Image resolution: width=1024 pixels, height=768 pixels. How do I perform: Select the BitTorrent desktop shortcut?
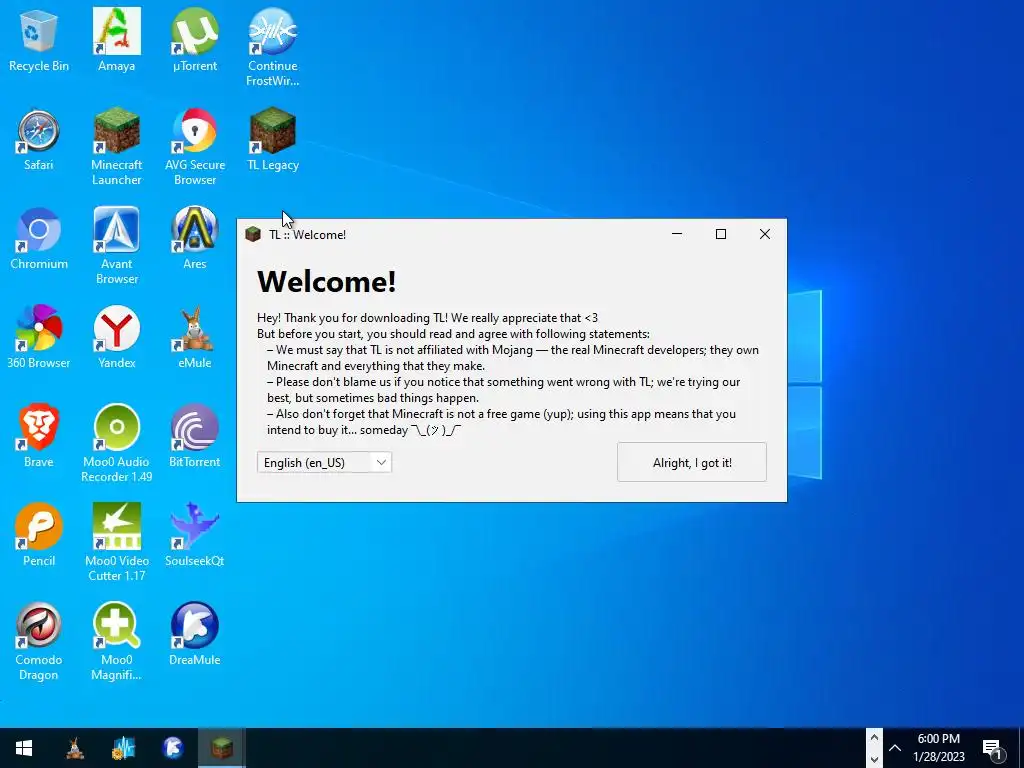[x=195, y=436]
